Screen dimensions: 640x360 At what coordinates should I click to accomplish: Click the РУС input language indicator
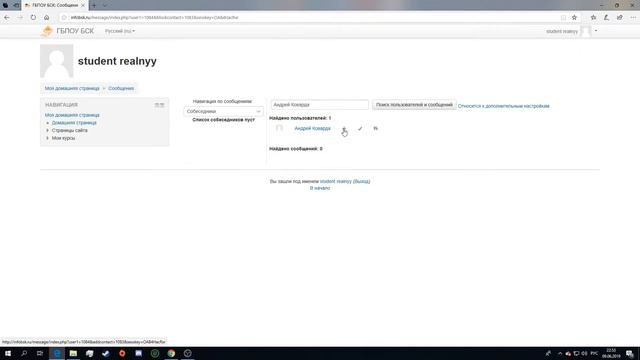point(594,353)
